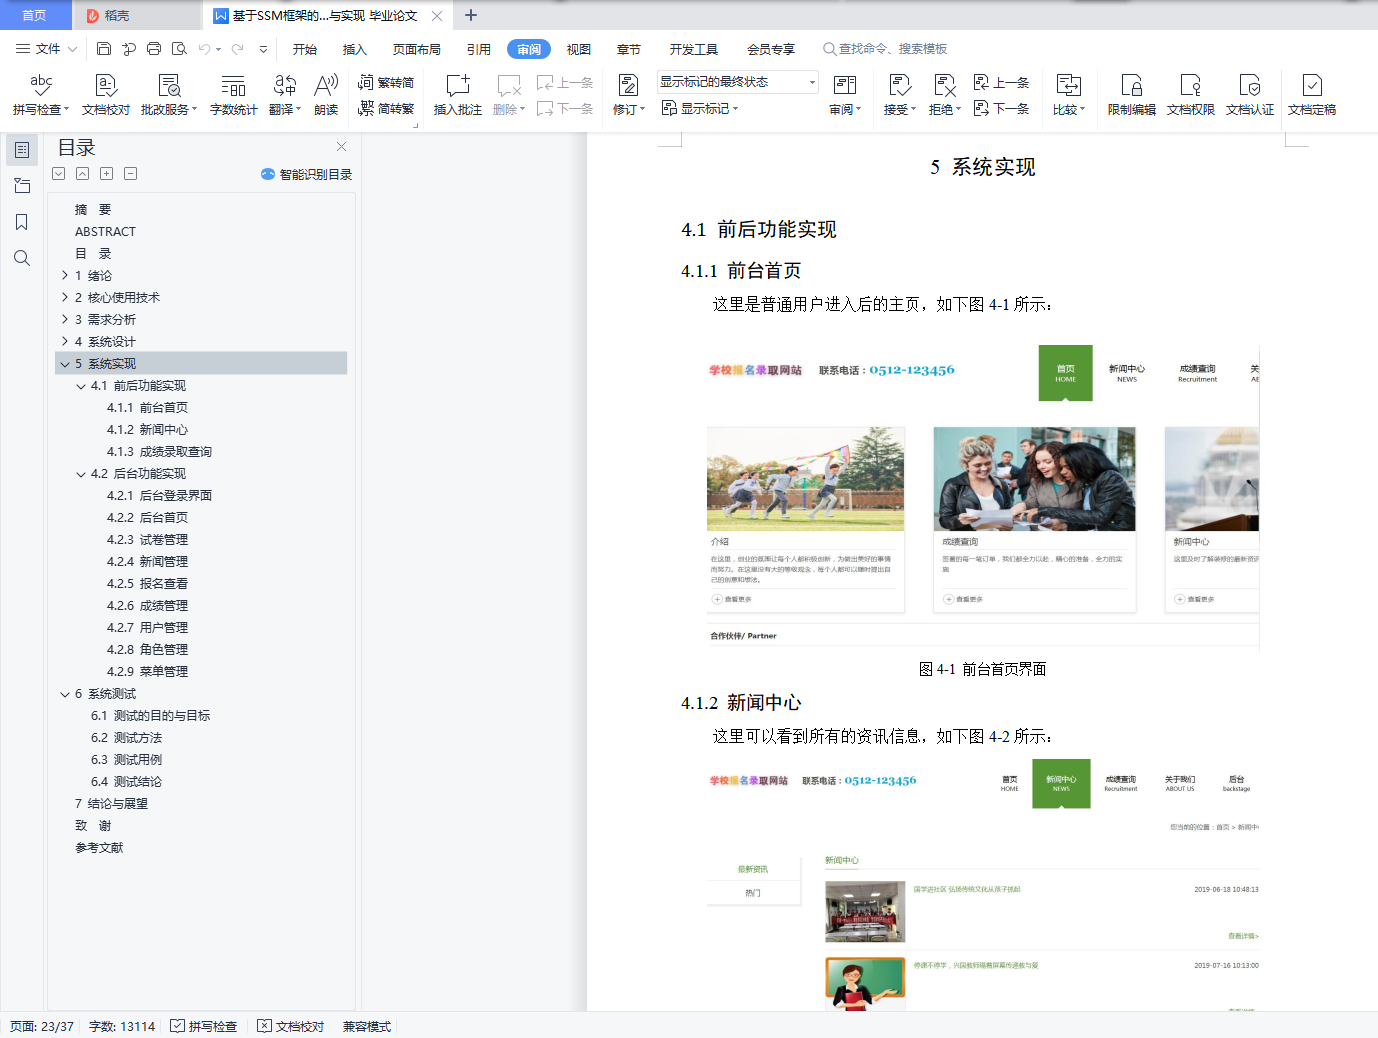
Task: Close the 目录 navigation panel
Action: pos(341,146)
